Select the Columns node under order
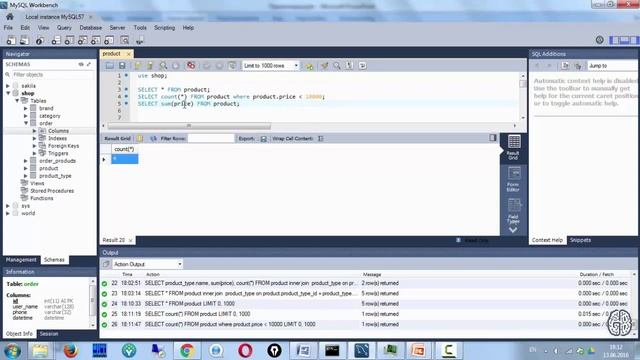Viewport: 640px width, 360px height. pos(58,131)
